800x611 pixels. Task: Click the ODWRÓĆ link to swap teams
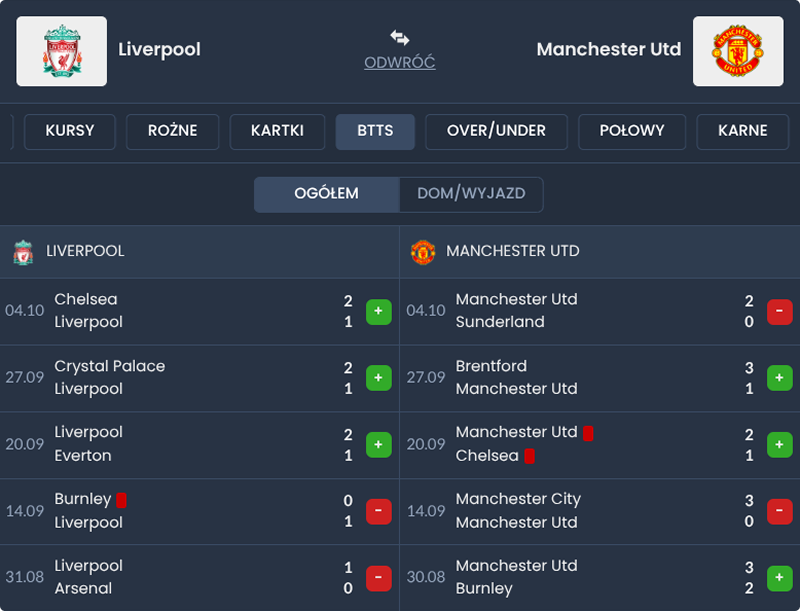pyautogui.click(x=400, y=63)
